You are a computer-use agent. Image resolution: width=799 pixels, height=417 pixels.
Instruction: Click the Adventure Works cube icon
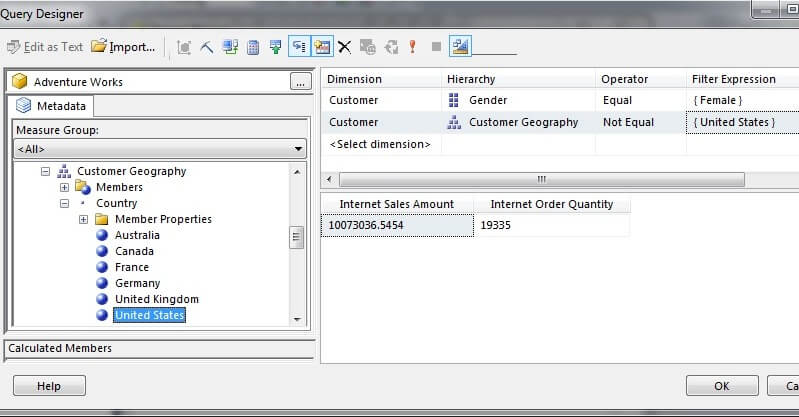19,82
